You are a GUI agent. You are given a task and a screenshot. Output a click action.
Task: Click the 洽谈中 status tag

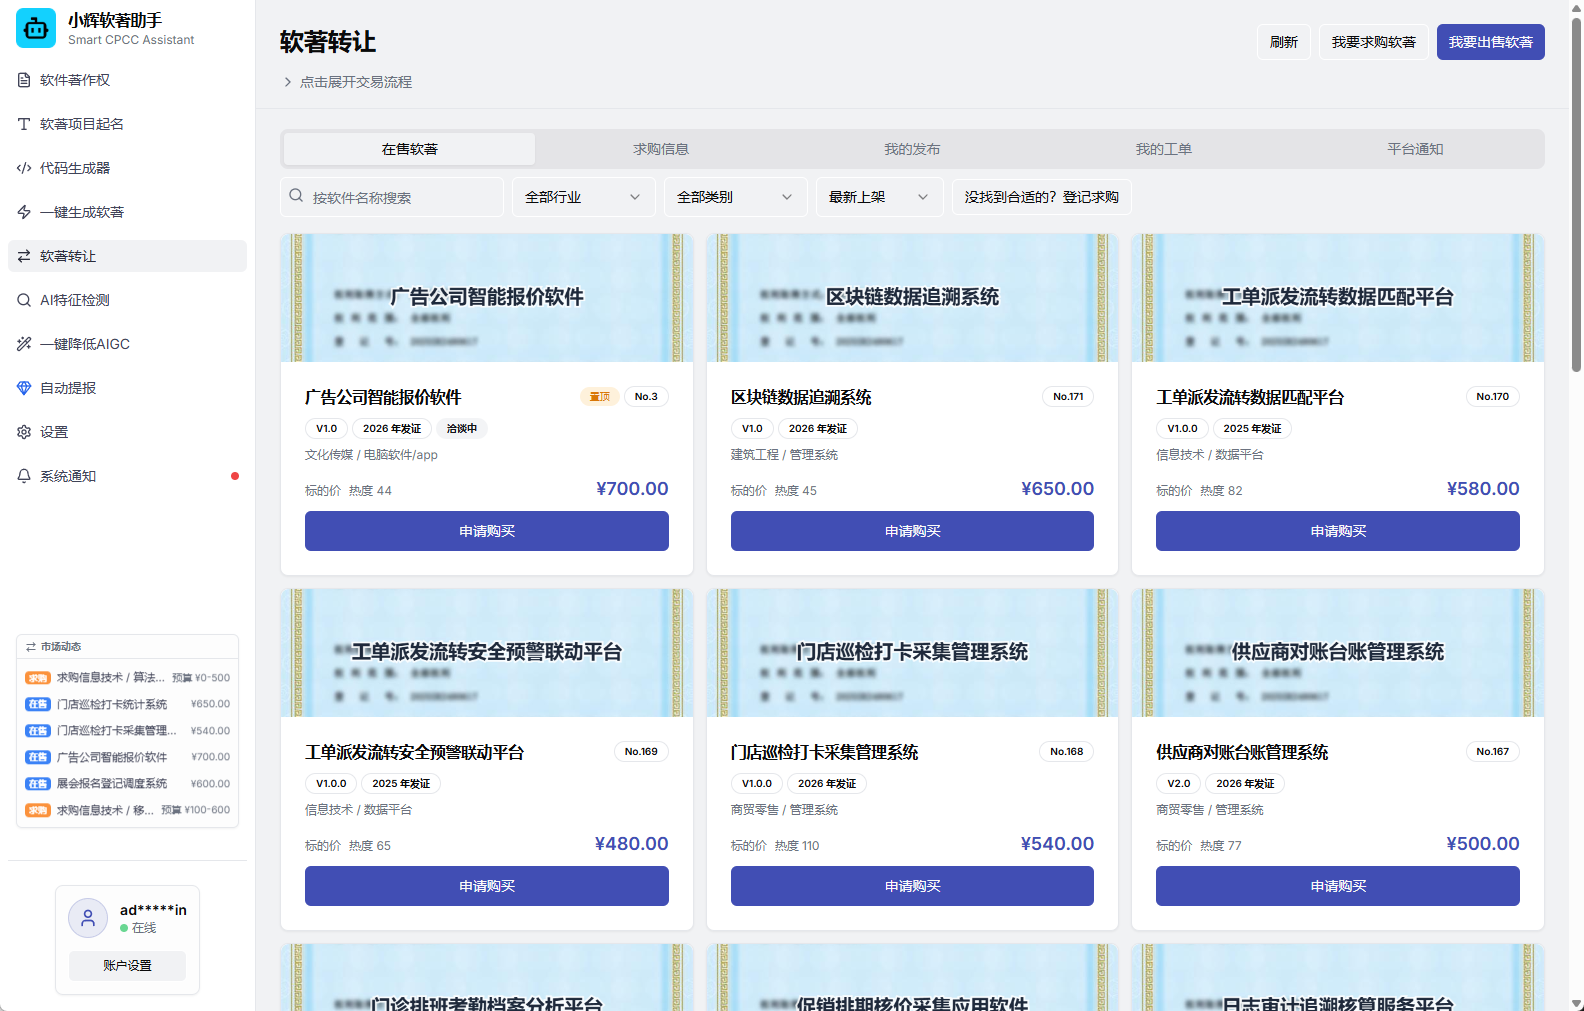point(462,429)
